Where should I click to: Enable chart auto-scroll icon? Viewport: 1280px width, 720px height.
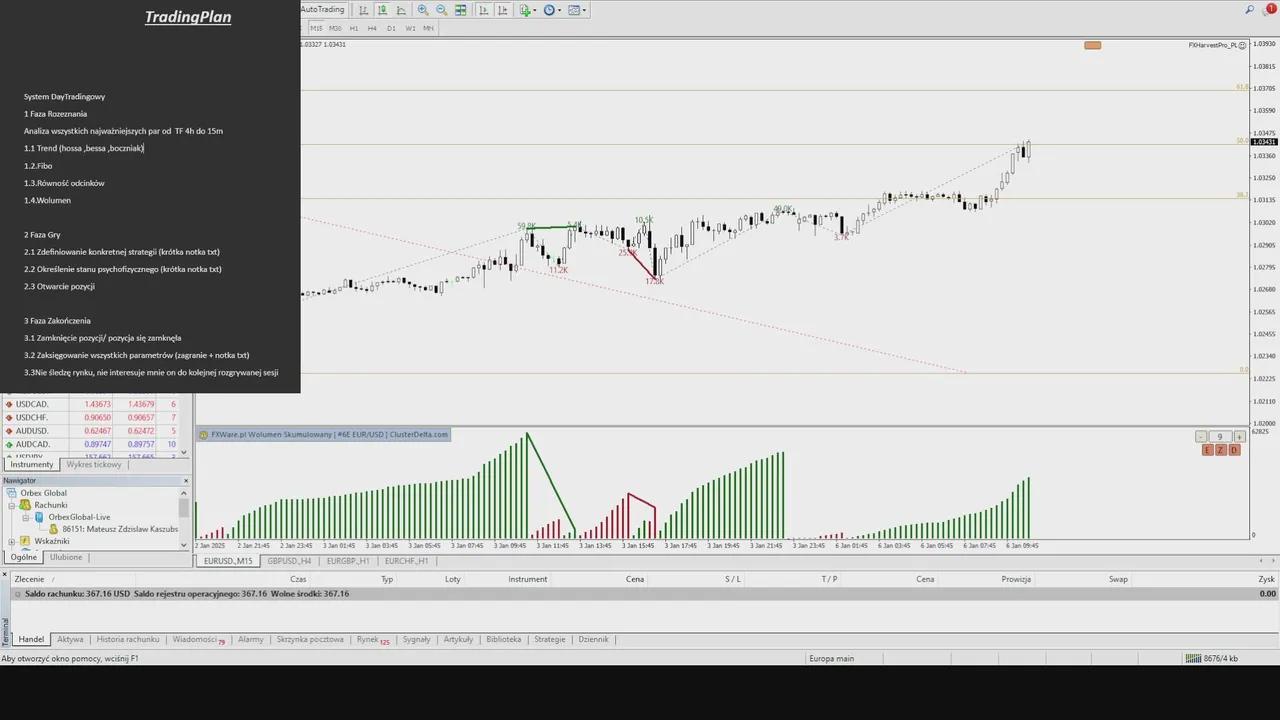pos(483,10)
